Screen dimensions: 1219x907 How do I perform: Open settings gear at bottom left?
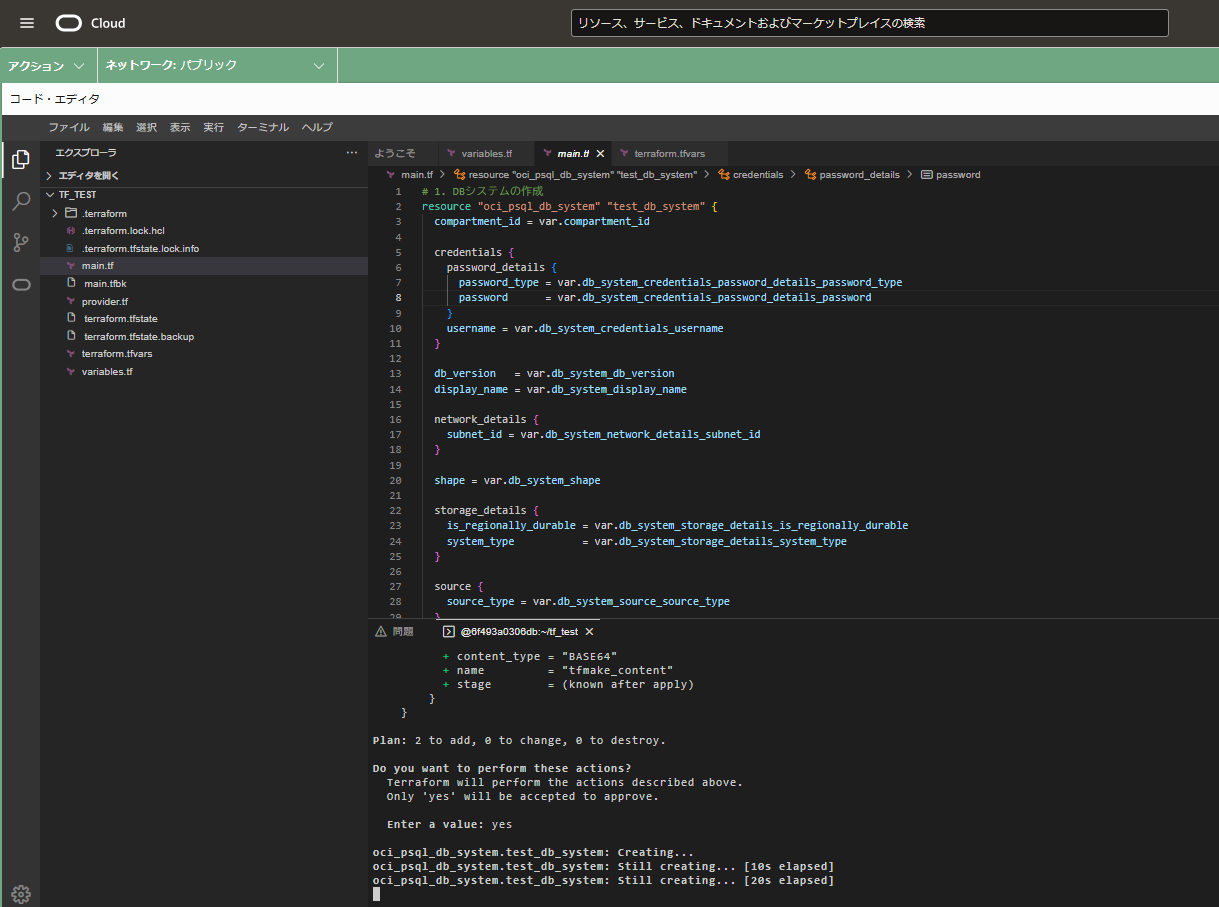click(x=21, y=893)
